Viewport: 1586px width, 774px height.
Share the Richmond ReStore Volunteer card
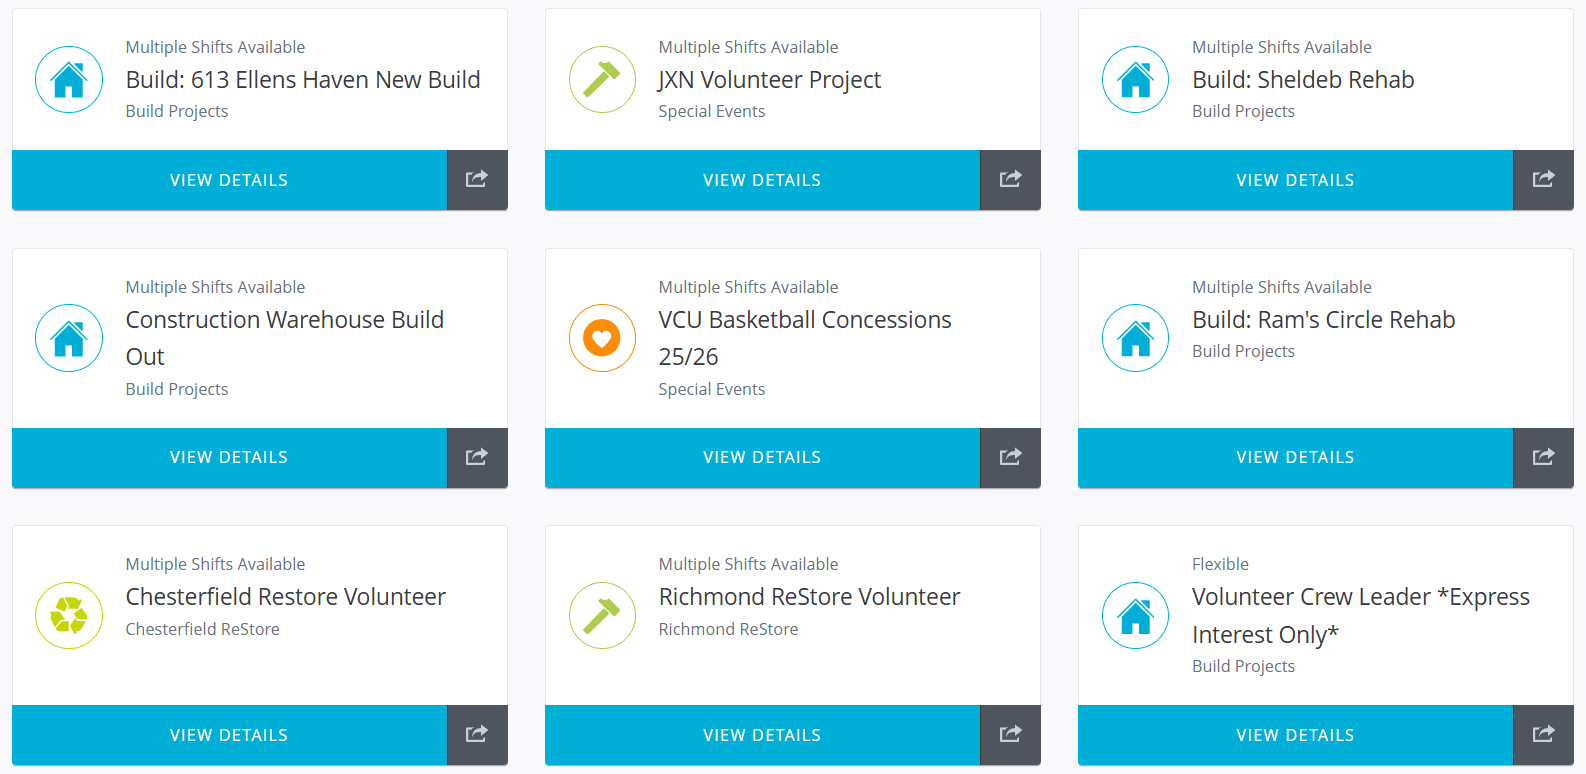click(x=1010, y=735)
